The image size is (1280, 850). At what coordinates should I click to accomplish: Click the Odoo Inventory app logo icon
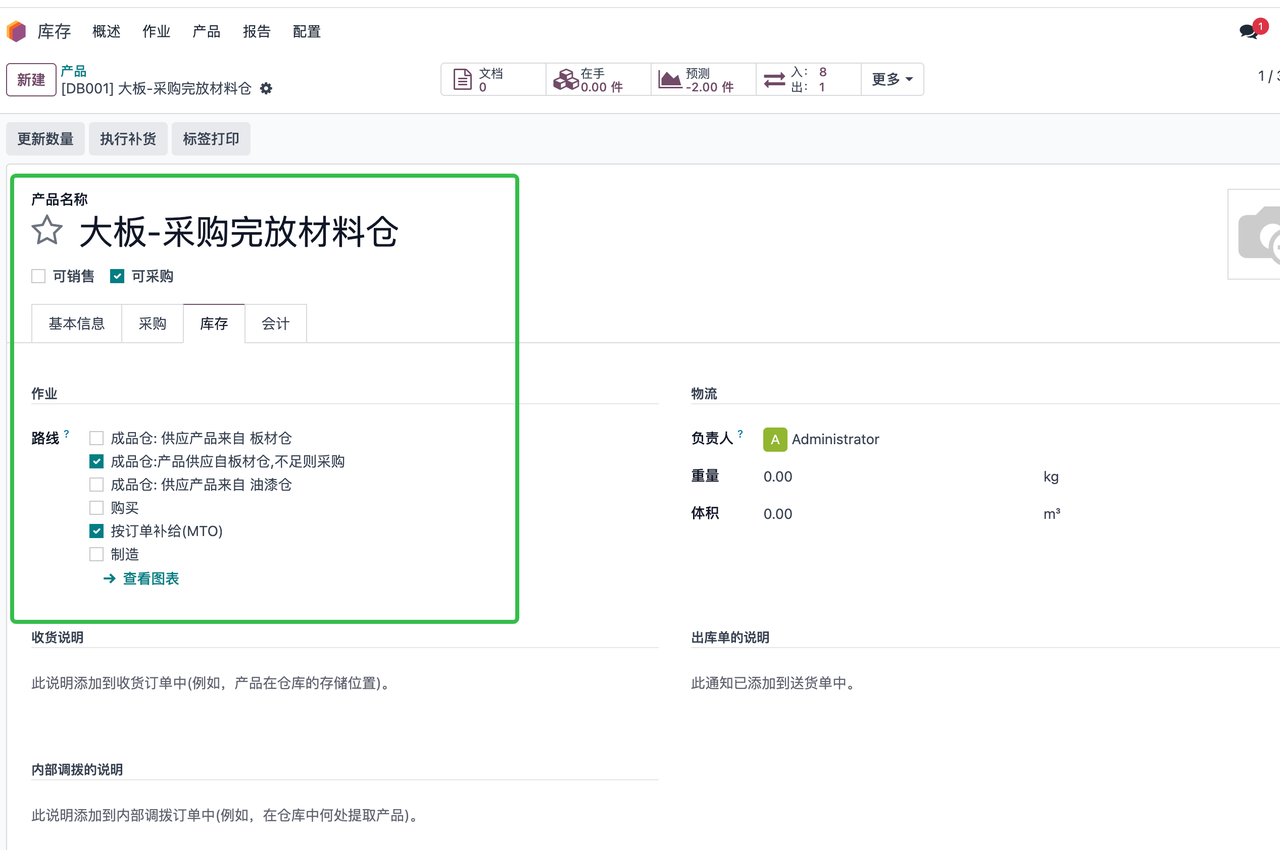pyautogui.click(x=16, y=31)
